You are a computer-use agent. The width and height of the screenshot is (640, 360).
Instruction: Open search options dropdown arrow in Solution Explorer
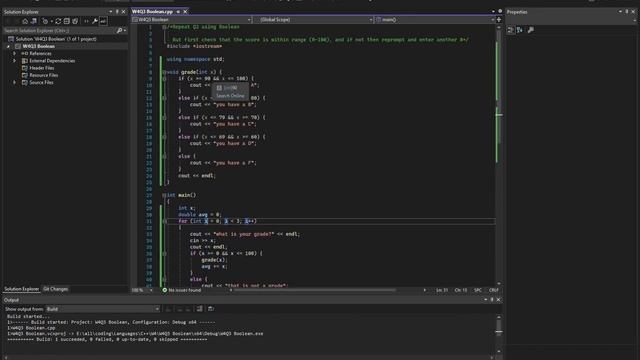pyautogui.click(x=124, y=31)
